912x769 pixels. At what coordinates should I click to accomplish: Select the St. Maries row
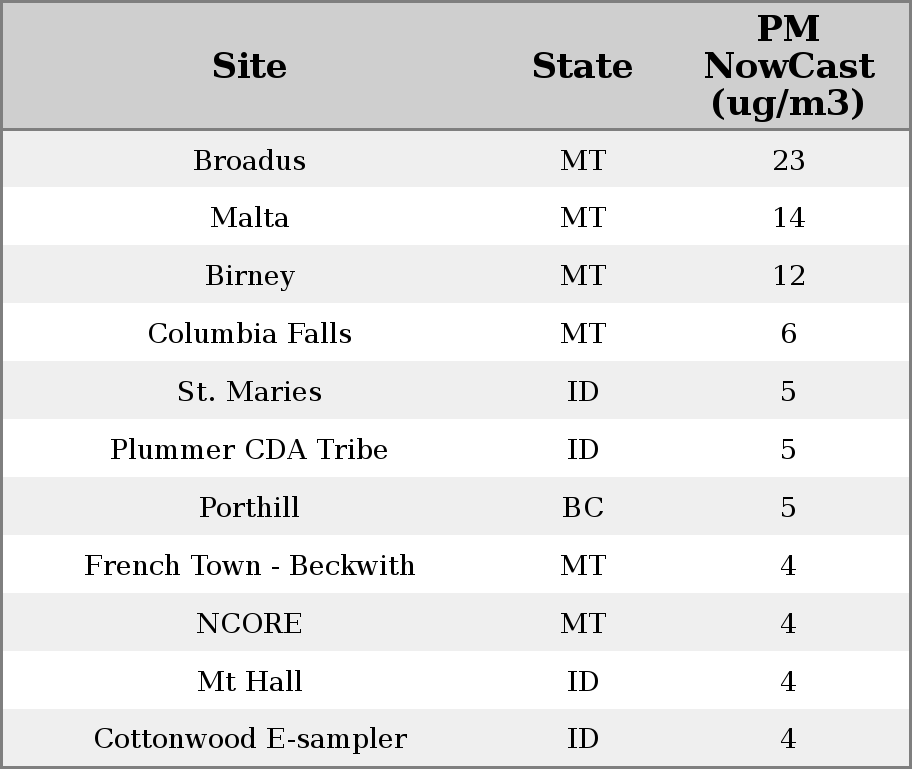249,392
